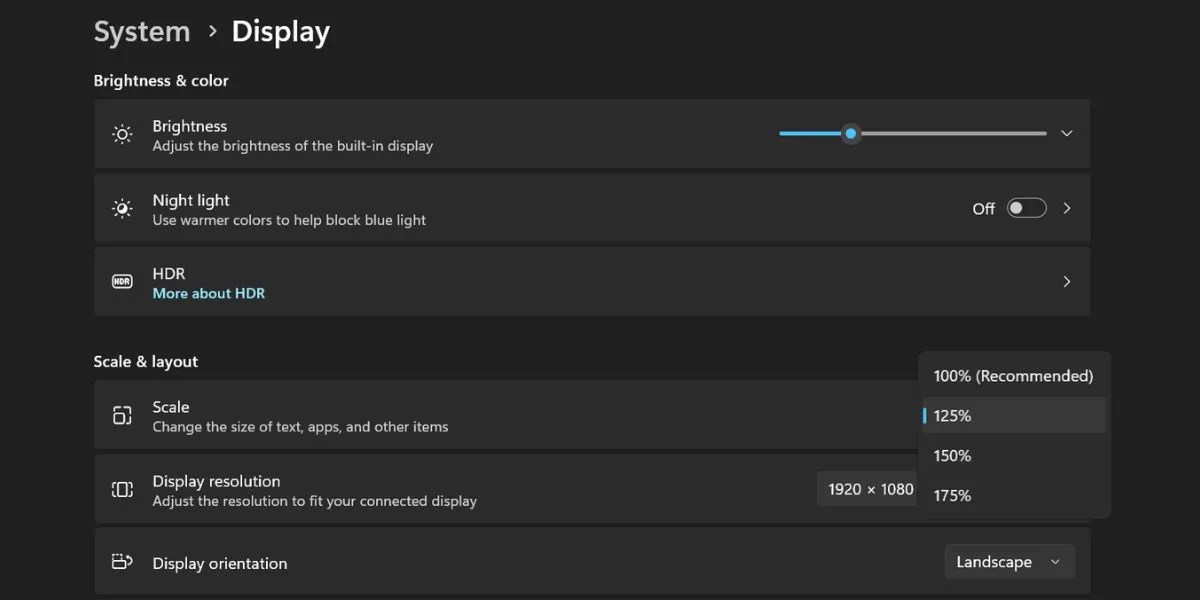Open the 1920 × 1080 resolution dropdown
Image resolution: width=1200 pixels, height=600 pixels.
868,489
